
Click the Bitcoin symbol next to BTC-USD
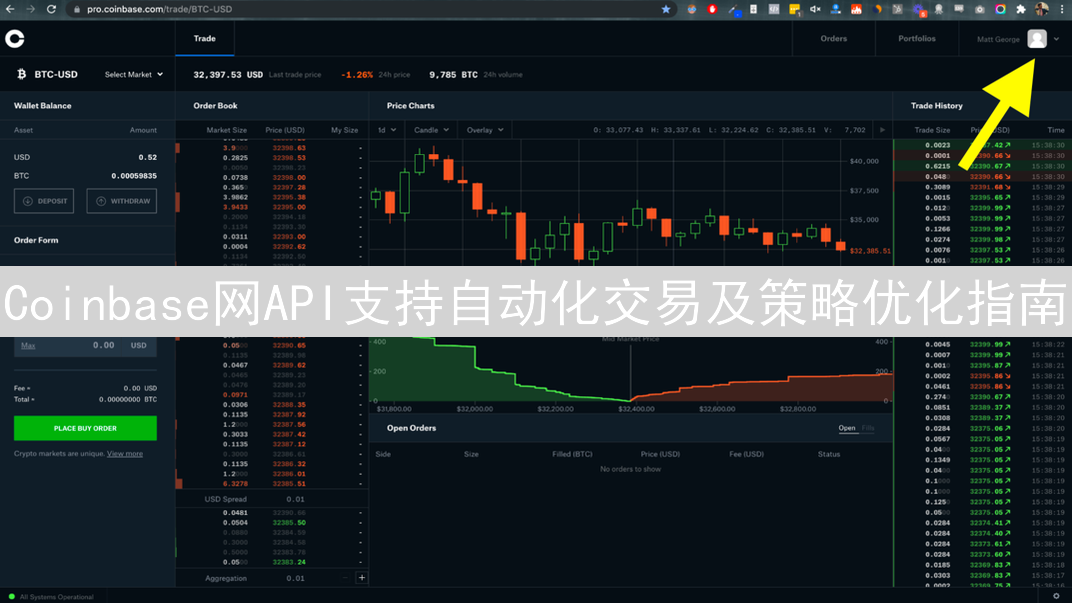(x=21, y=74)
